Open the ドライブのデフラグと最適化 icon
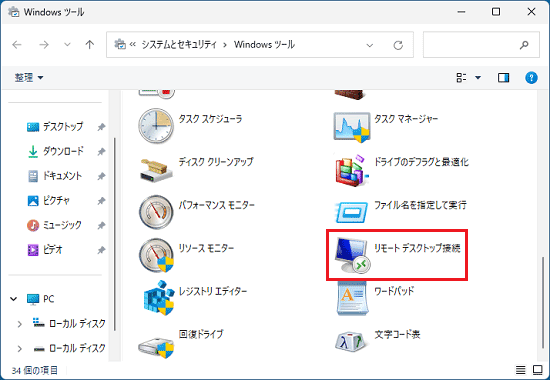Viewport: 550px width, 380px height. pyautogui.click(x=352, y=171)
